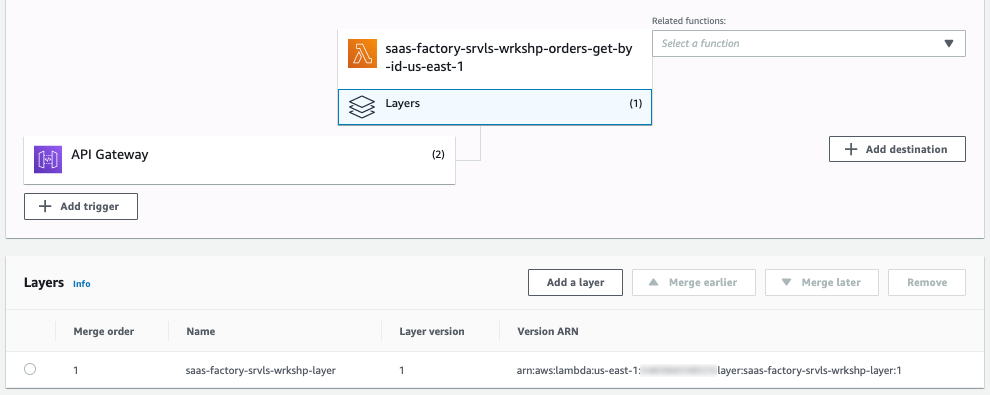This screenshot has height=395, width=990.
Task: Click the Remove button
Action: click(x=927, y=283)
